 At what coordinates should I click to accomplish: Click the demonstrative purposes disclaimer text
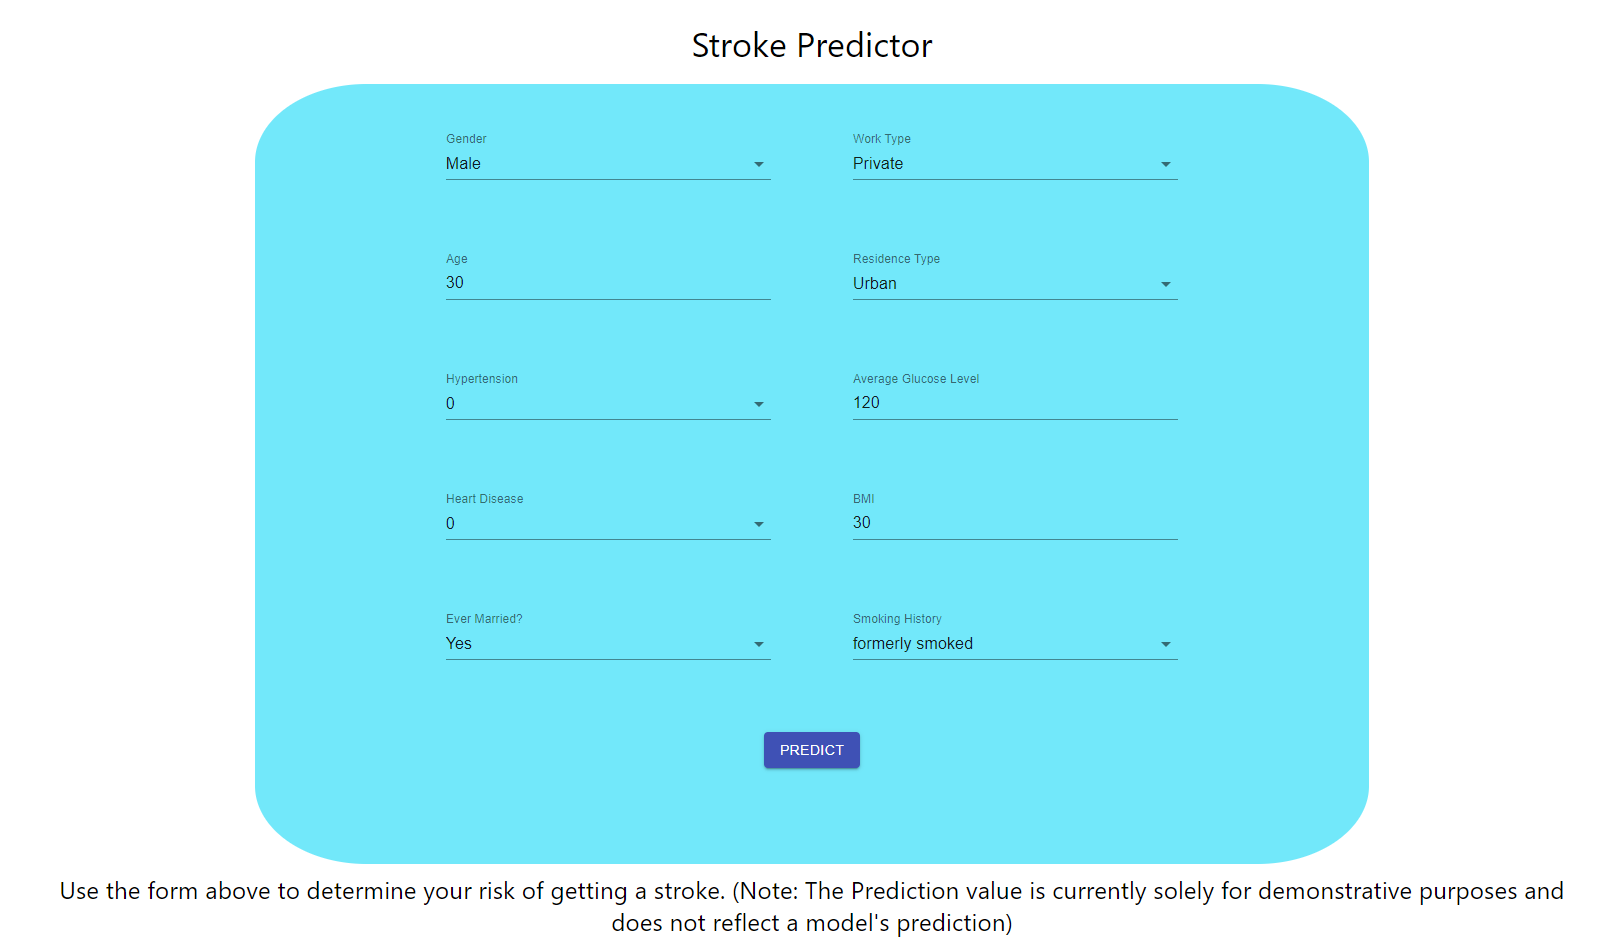tap(811, 907)
